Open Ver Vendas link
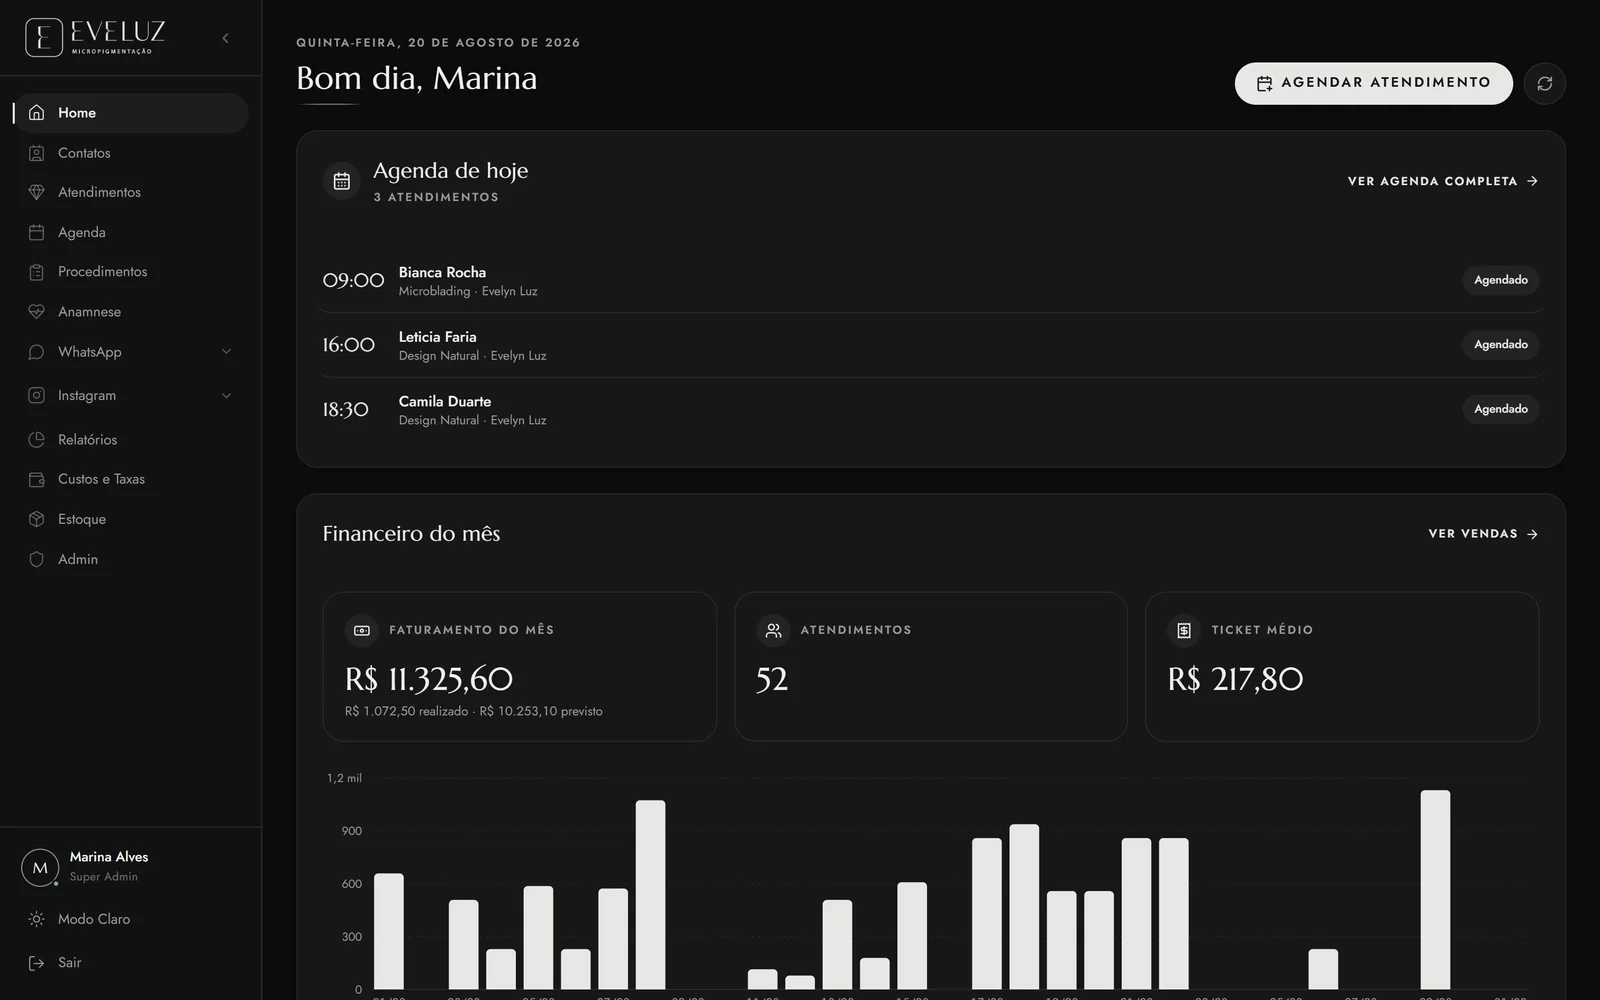This screenshot has width=1600, height=1000. 1483,534
